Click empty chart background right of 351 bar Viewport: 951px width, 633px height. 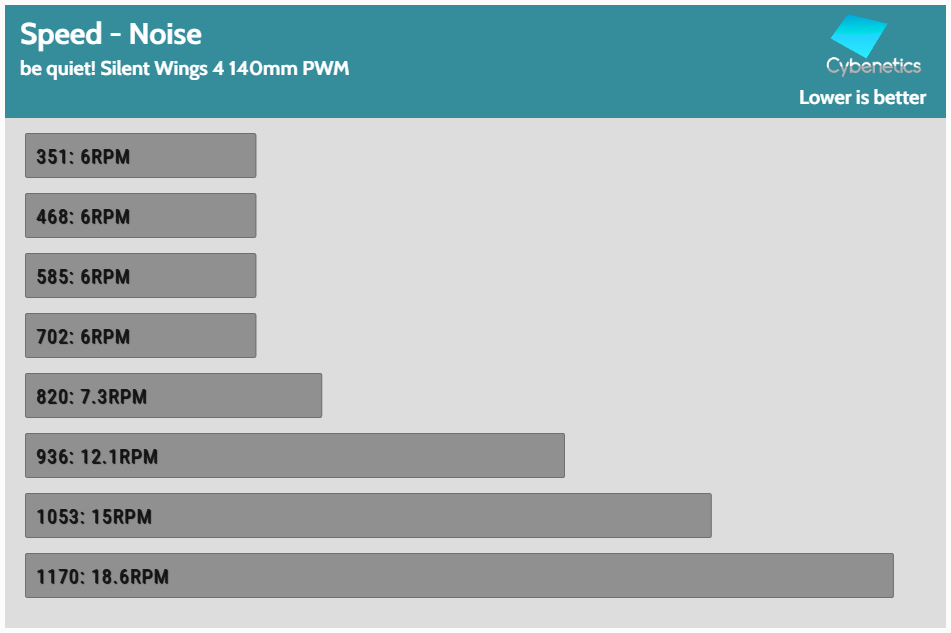(x=600, y=156)
